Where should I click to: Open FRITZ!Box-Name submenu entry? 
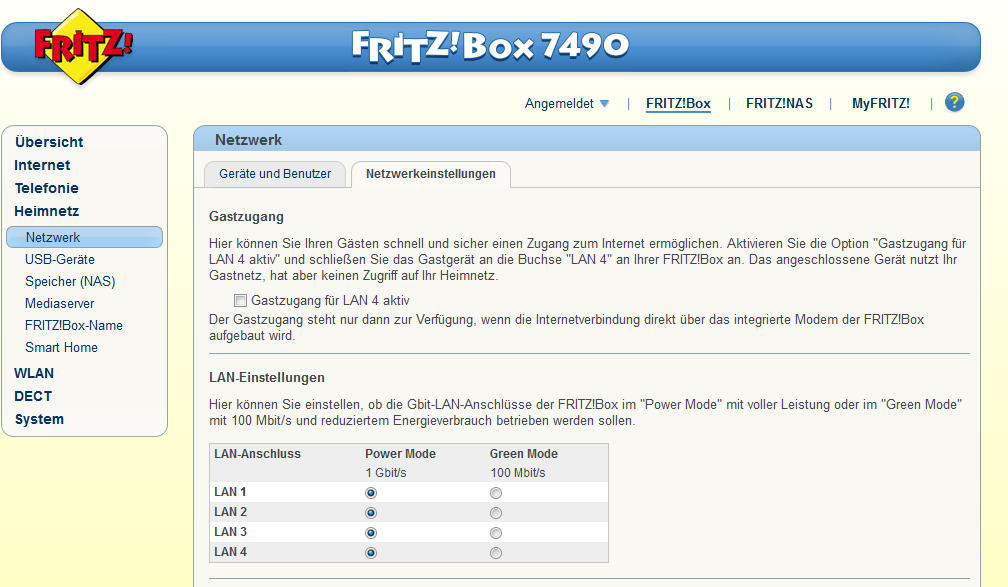74,325
